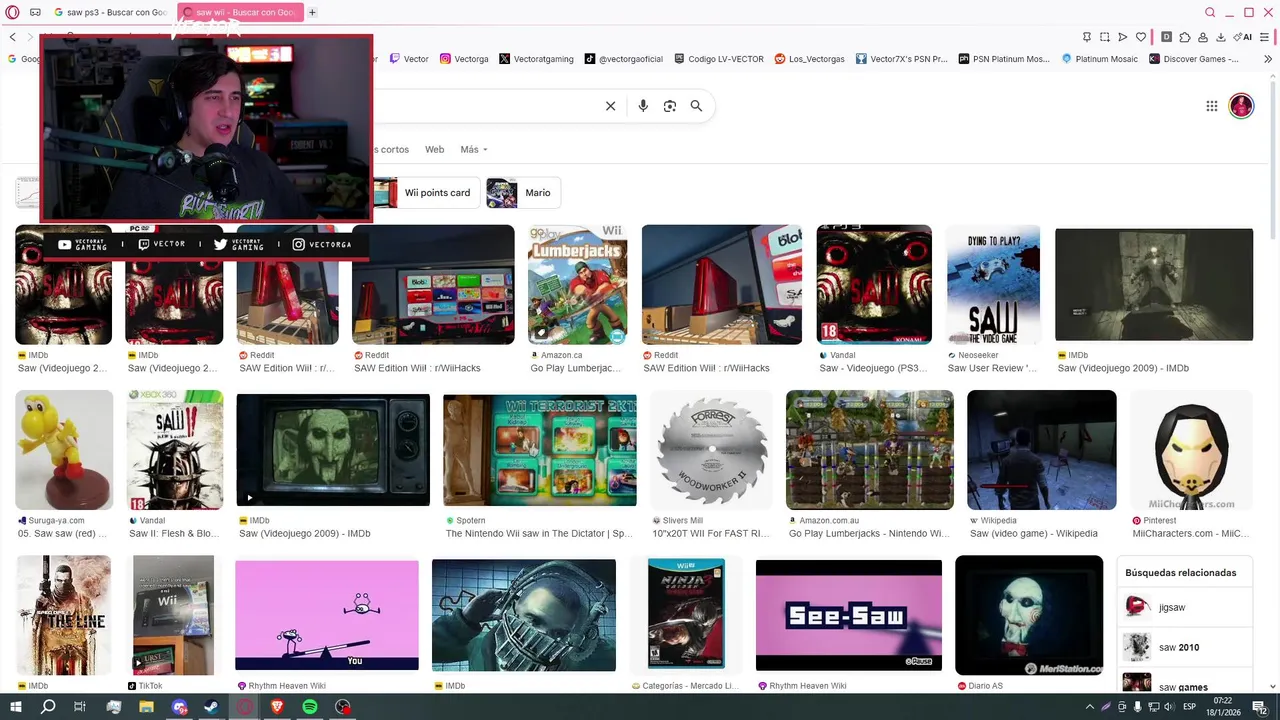Image resolution: width=1280 pixels, height=720 pixels.
Task: Open Steam from taskbar
Action: pos(212,707)
